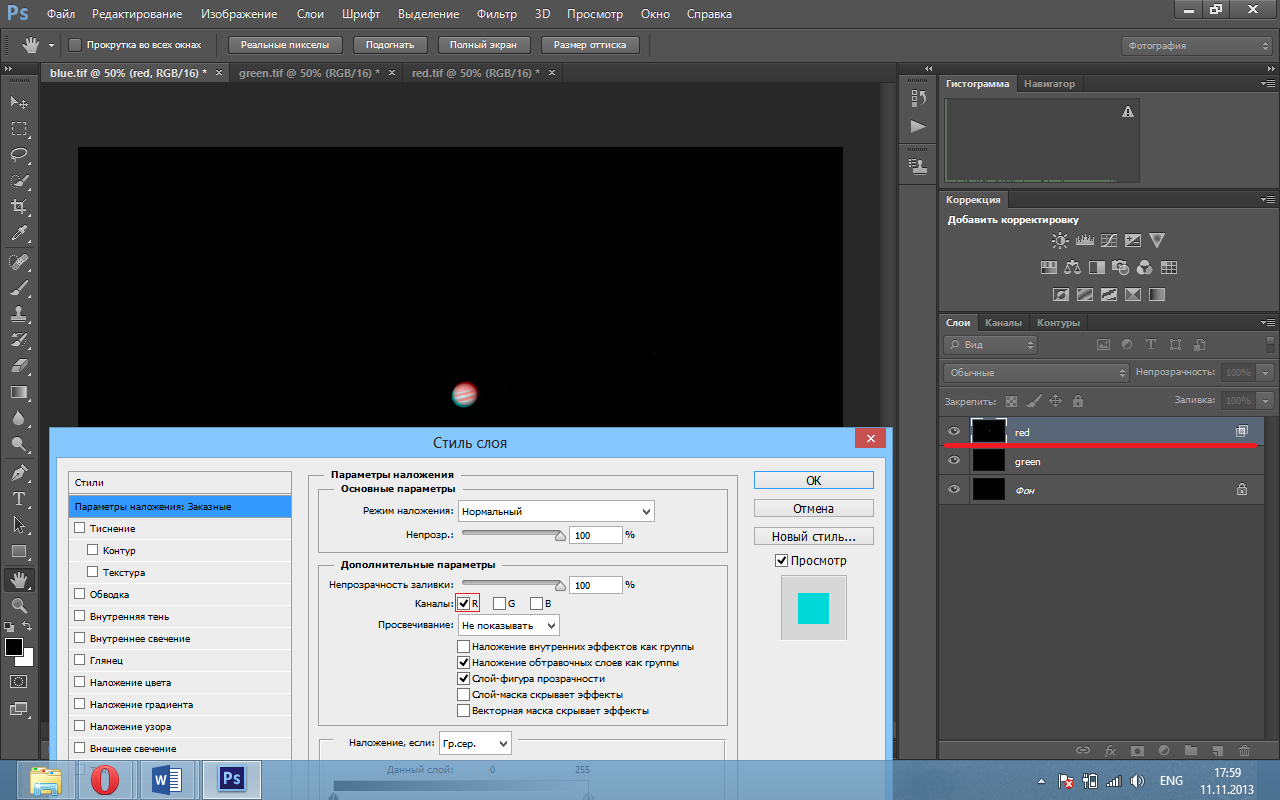1280x800 pixels.
Task: Lock transparent pixels in Layers panel
Action: coord(1011,401)
